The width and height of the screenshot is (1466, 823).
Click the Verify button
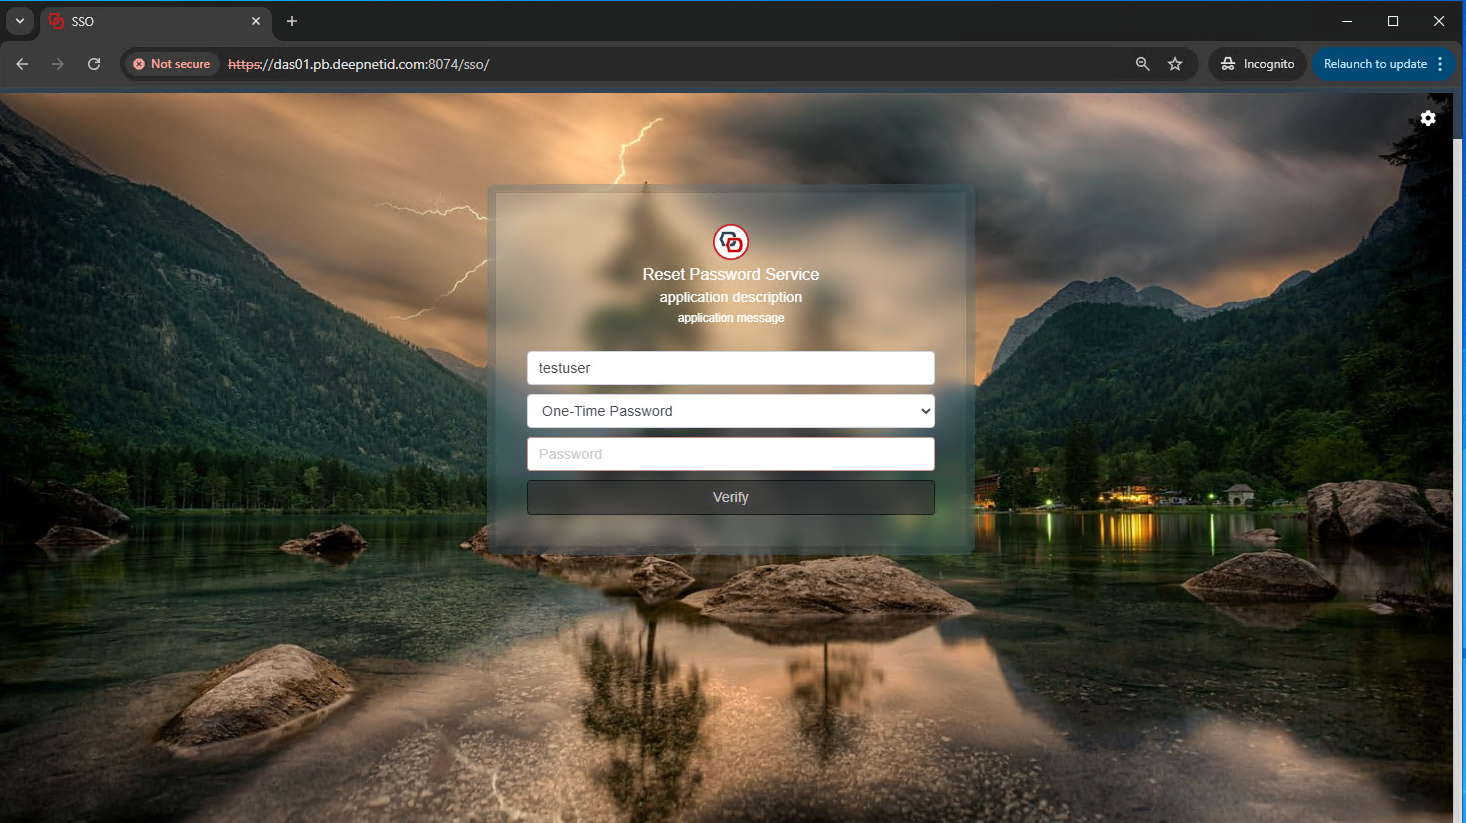[731, 497]
